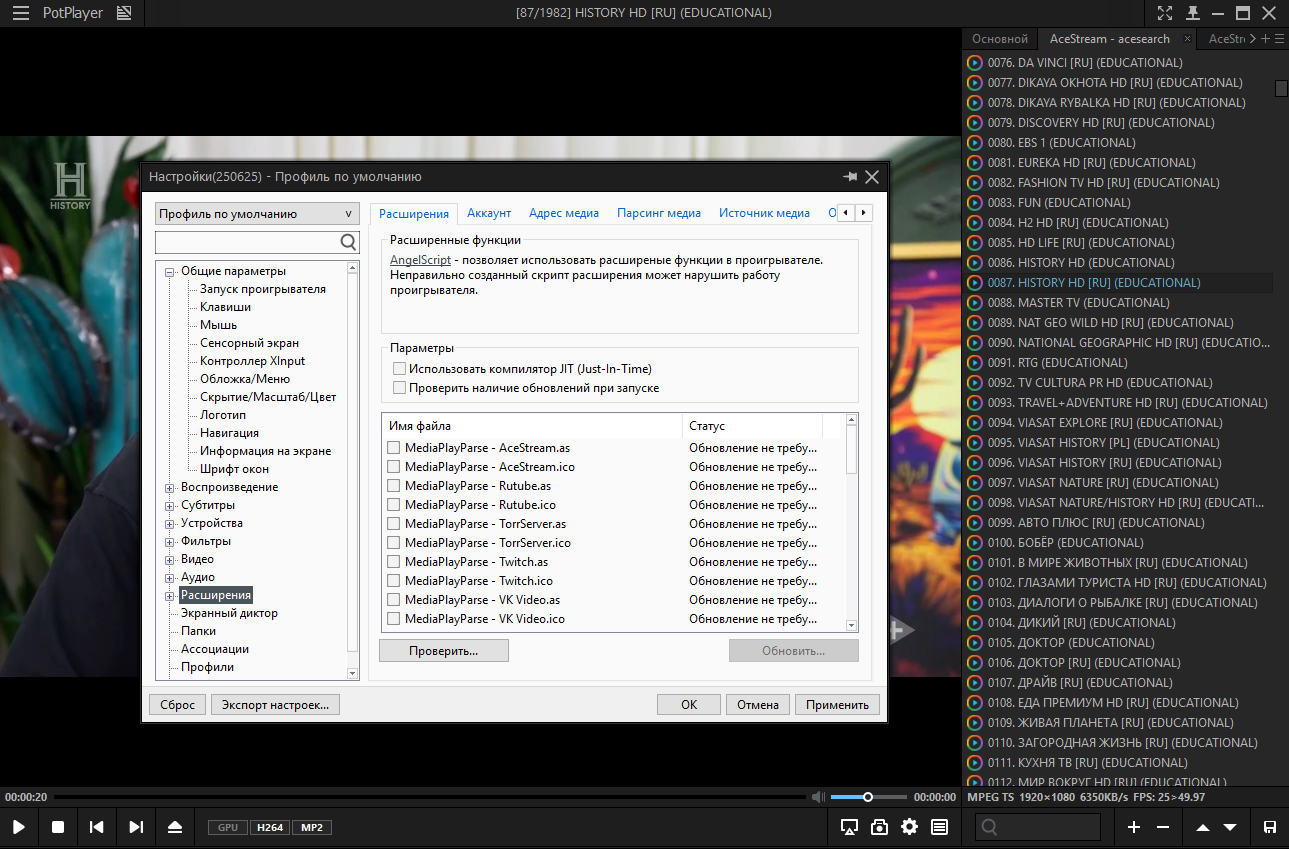Pin the player window on top
1289x849 pixels.
pos(1192,13)
